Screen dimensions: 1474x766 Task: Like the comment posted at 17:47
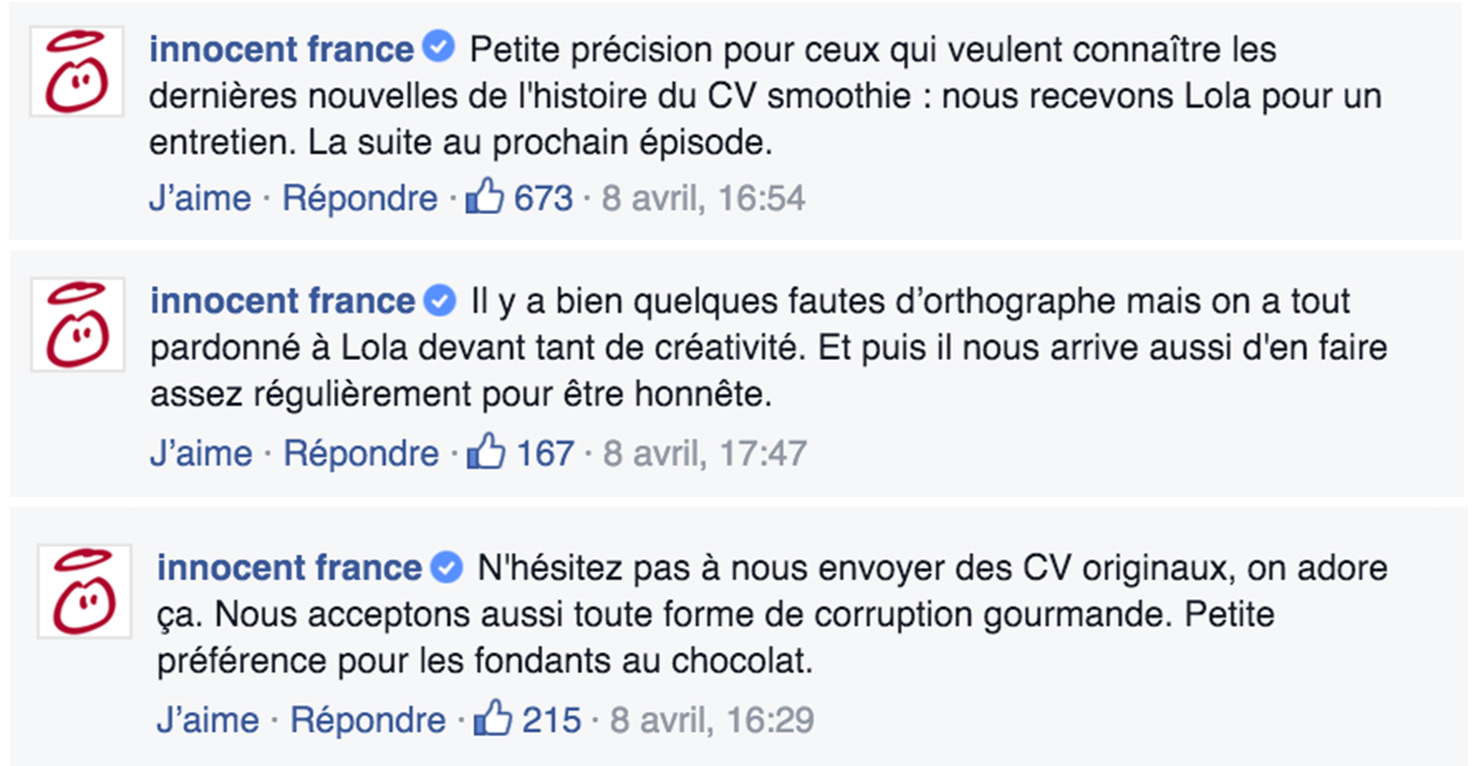coord(200,454)
